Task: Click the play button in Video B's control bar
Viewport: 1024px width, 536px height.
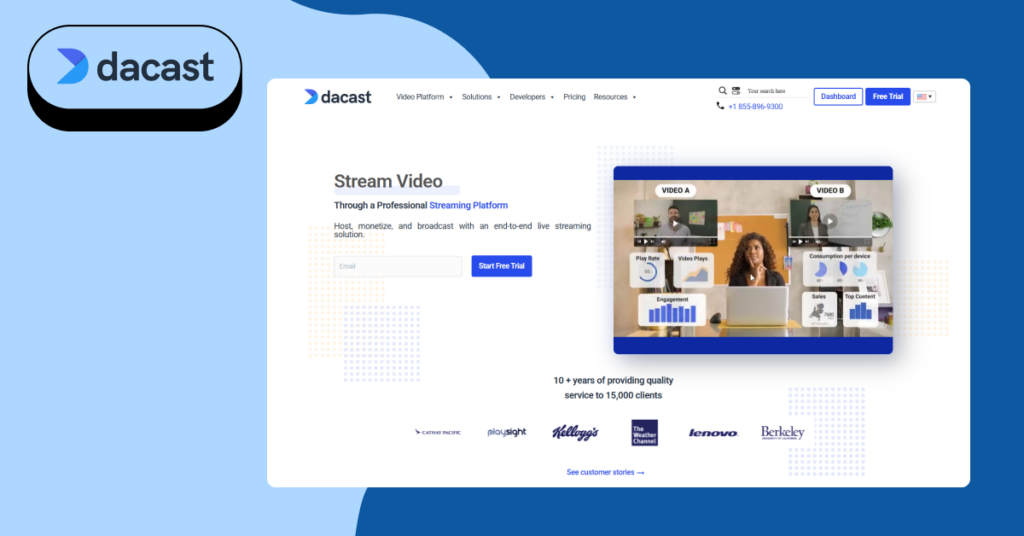Action: pos(800,242)
